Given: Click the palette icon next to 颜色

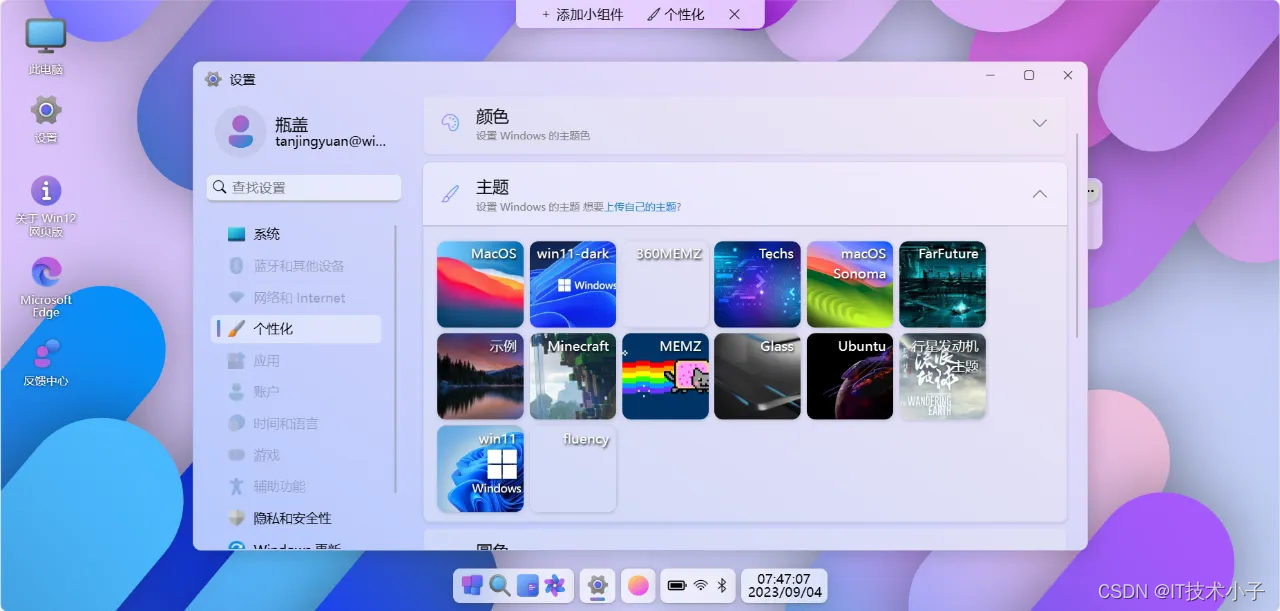Looking at the screenshot, I should tap(451, 123).
